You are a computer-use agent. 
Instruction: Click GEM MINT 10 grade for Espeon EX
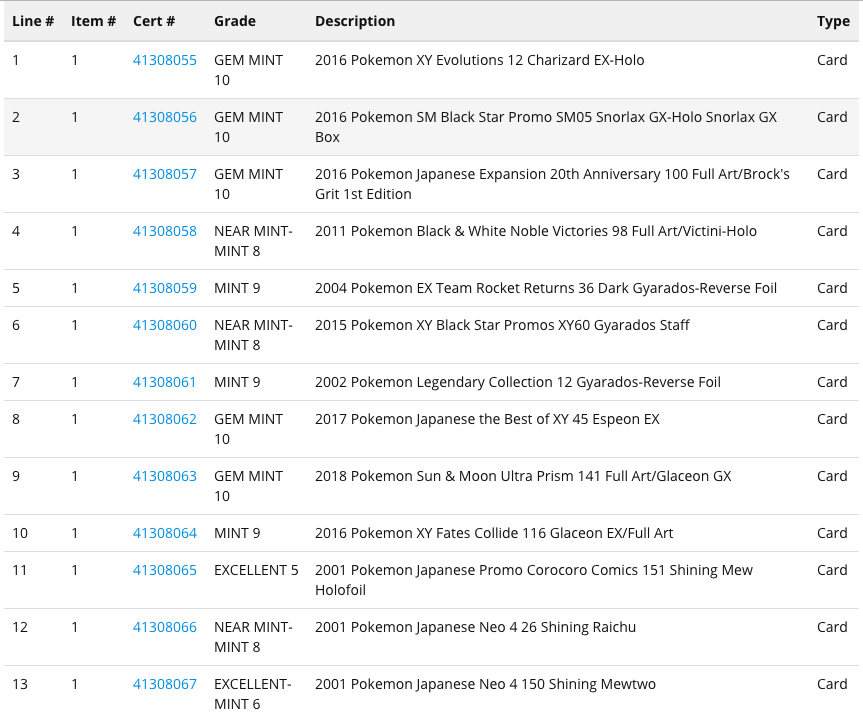pos(249,429)
